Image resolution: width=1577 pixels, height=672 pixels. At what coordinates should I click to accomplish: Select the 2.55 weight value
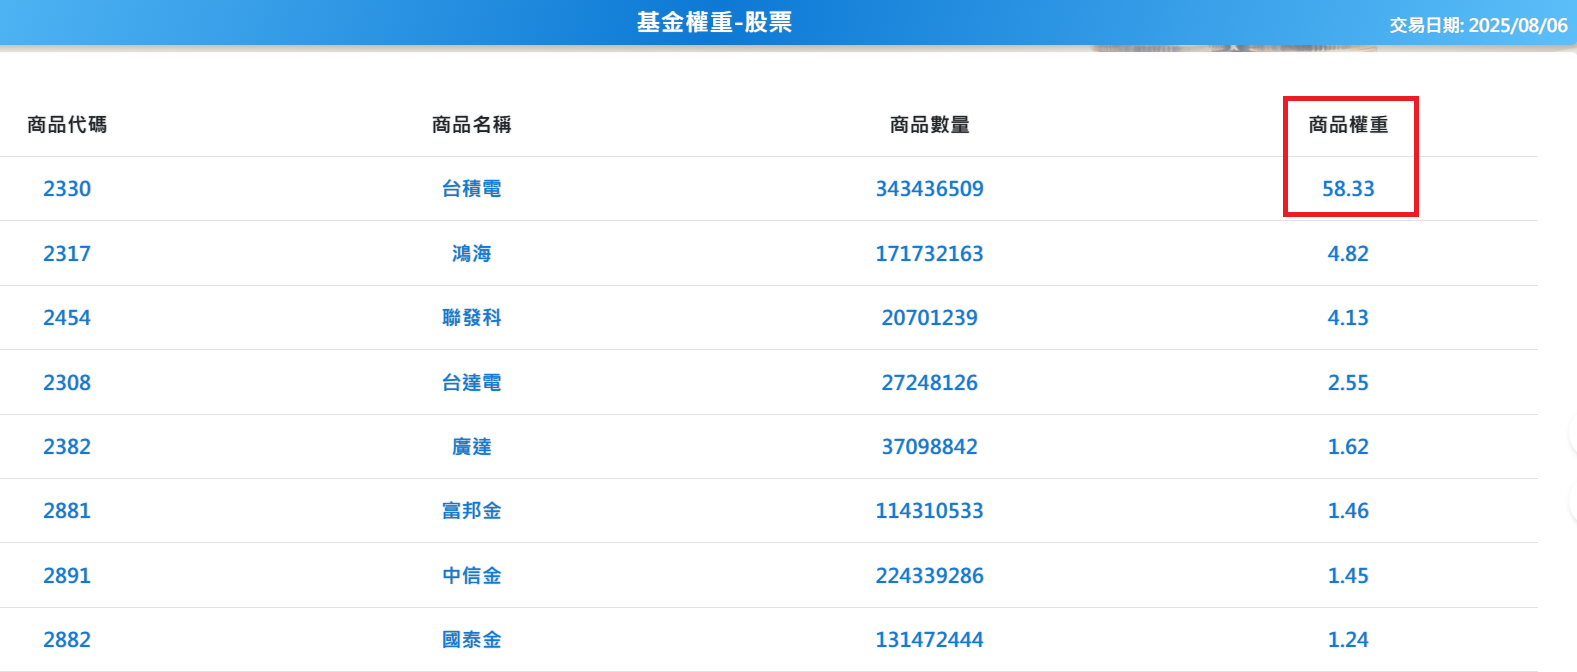(x=1348, y=383)
